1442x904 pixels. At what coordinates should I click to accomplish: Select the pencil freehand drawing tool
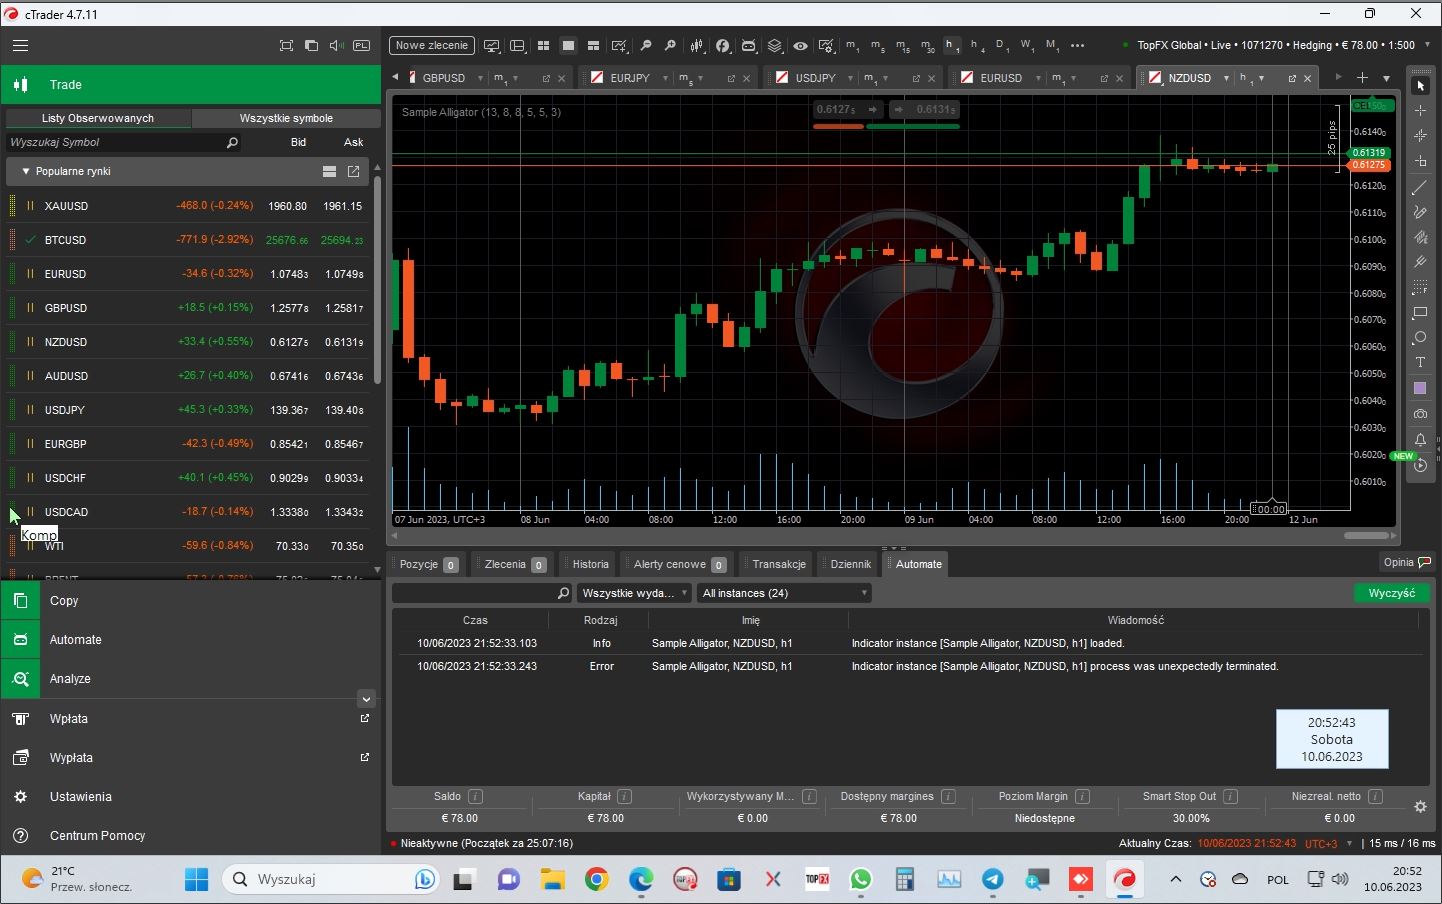point(1420,212)
